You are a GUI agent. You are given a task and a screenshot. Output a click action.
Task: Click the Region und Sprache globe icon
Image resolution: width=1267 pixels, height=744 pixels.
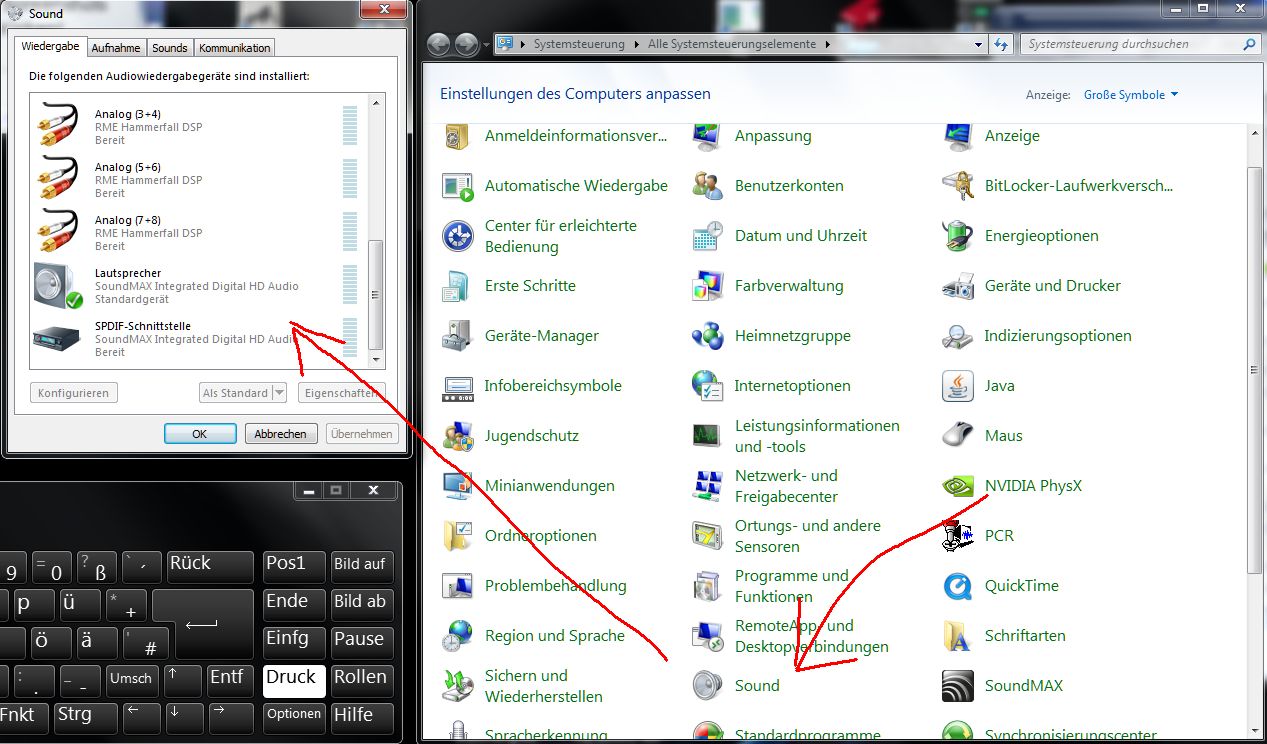click(x=458, y=636)
